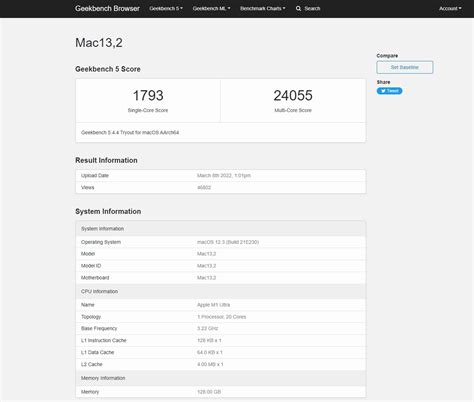Viewport: 474px width, 402px height.
Task: Click the Tweet share button
Action: click(389, 91)
